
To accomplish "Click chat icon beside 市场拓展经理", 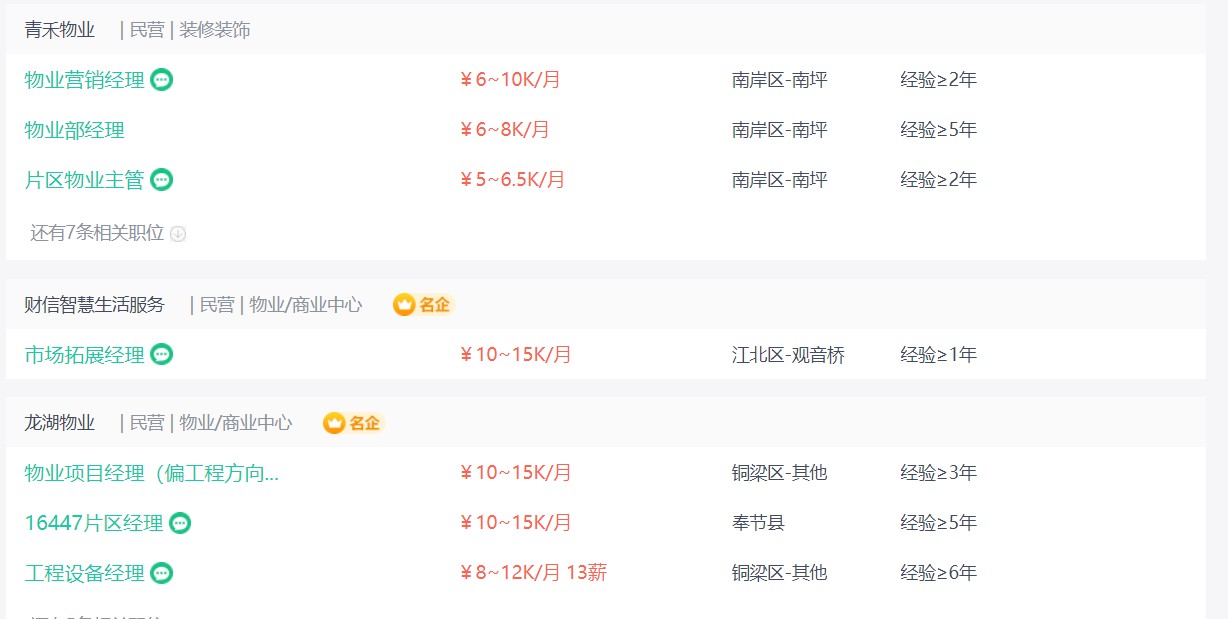I will coord(161,354).
